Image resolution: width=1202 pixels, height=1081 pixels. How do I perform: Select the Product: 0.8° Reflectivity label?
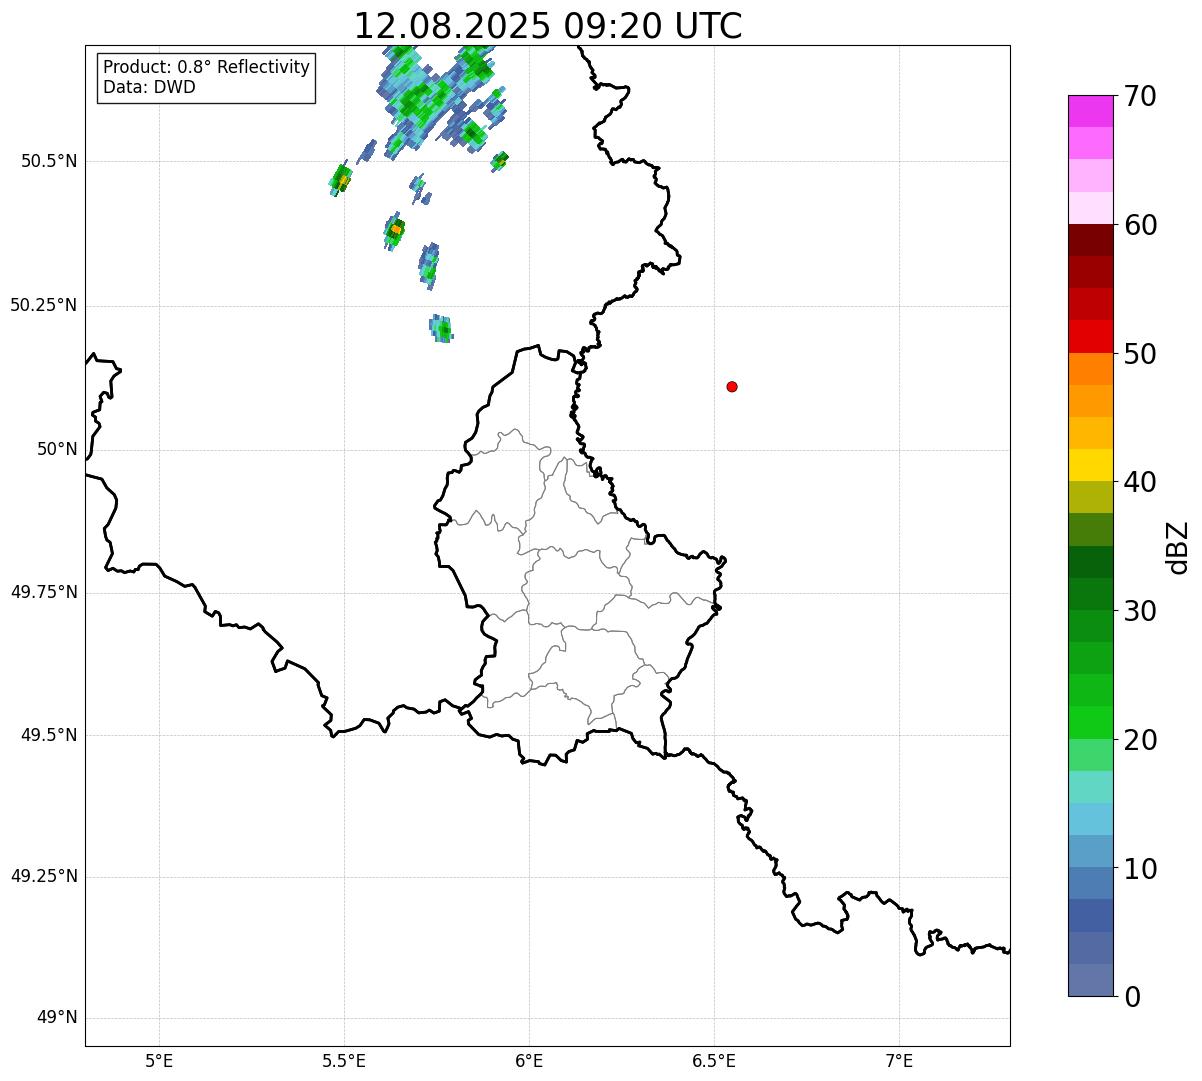coord(207,67)
